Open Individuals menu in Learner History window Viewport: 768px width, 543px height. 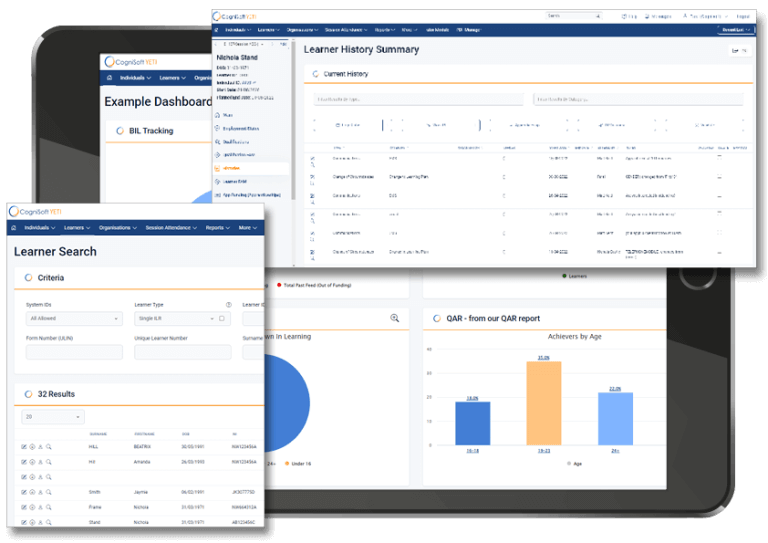238,30
